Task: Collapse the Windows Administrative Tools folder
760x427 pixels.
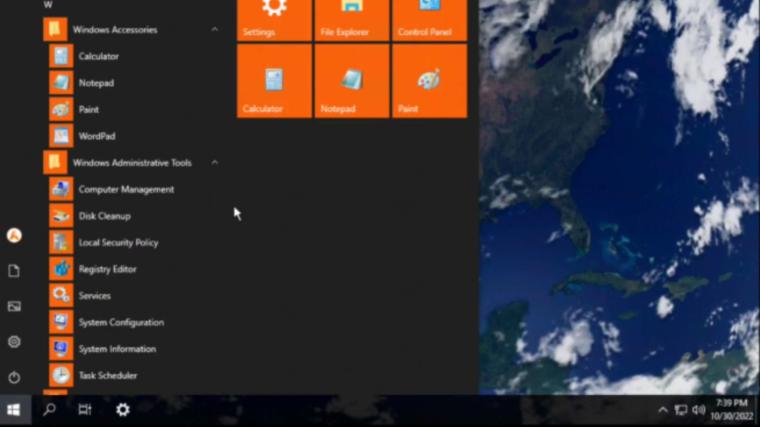Action: point(215,162)
